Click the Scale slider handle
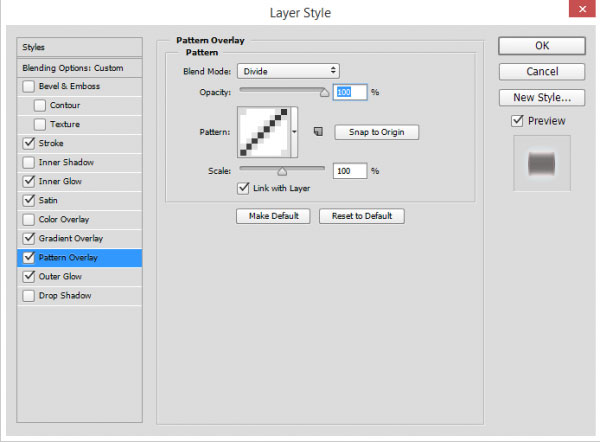 [x=282, y=171]
